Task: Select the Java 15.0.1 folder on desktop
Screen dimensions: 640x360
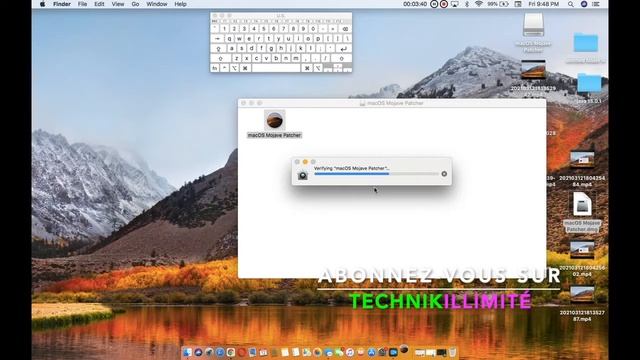Action: tap(589, 83)
